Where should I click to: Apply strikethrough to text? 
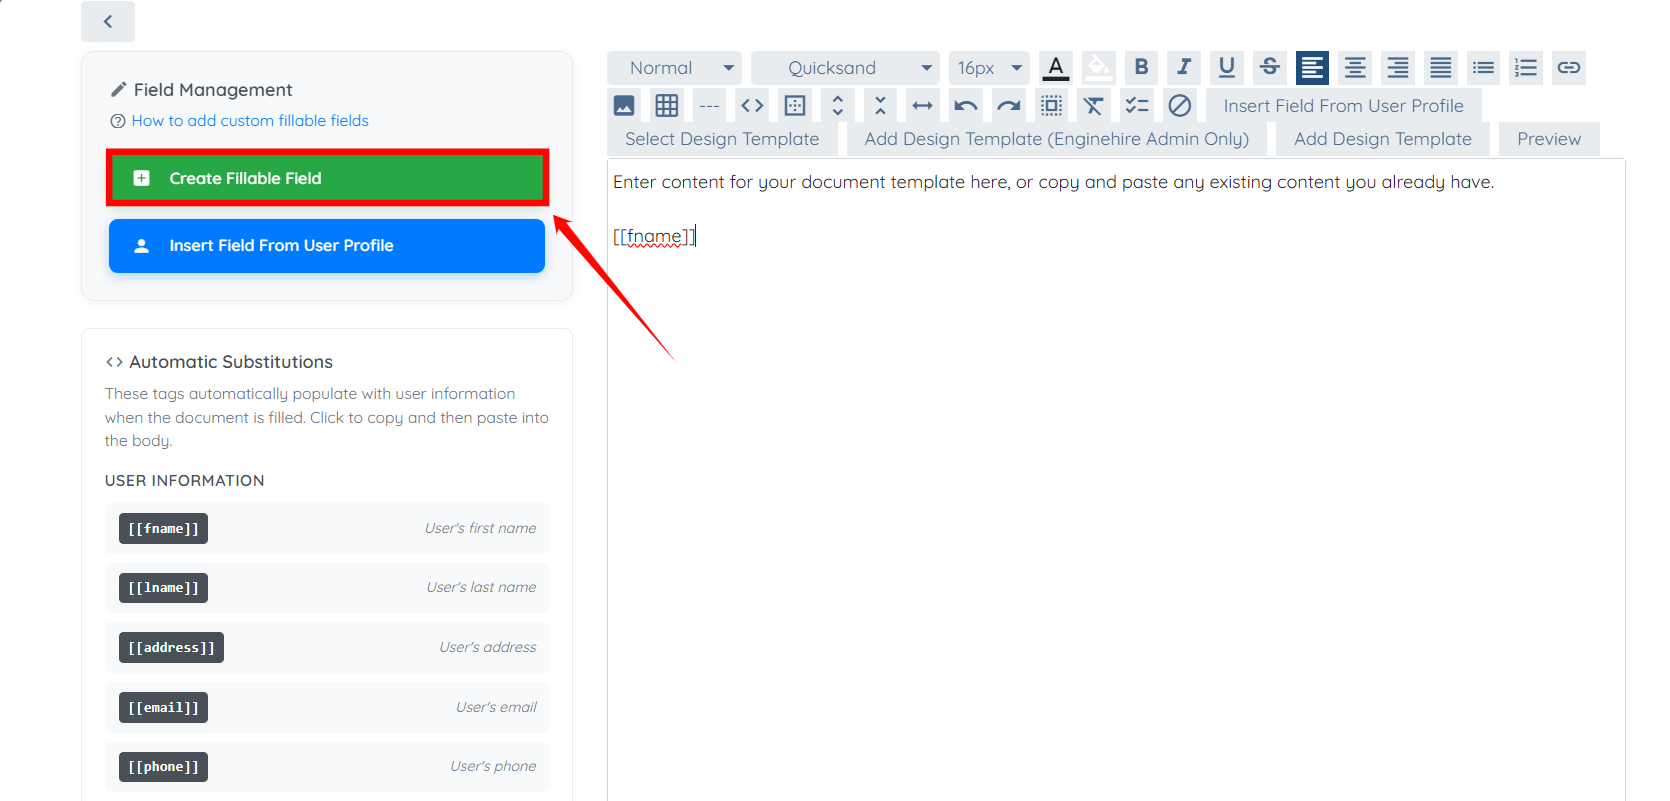[x=1270, y=68]
